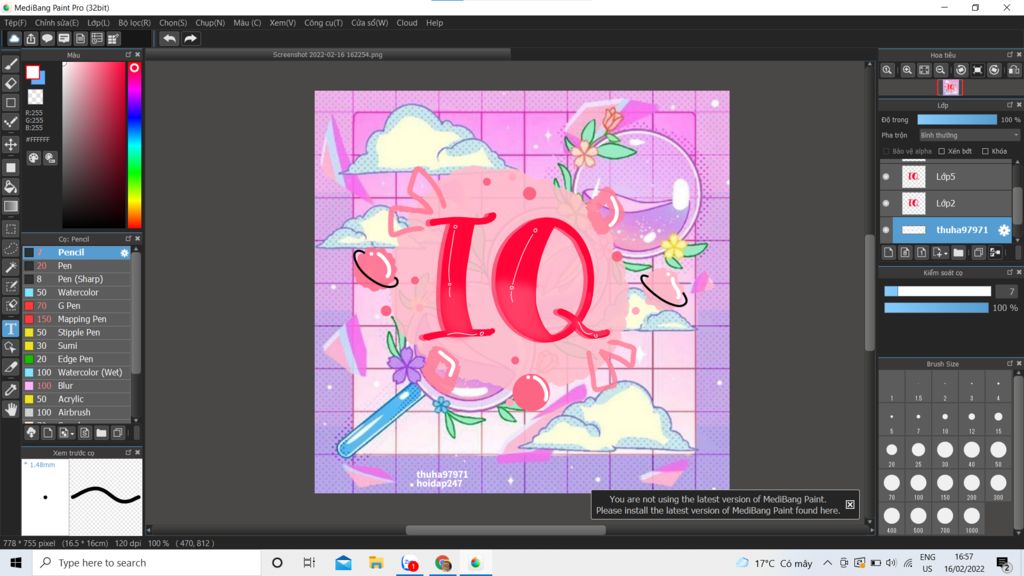Open the Pha trộn blend mode dropdown
Image resolution: width=1024 pixels, height=576 pixels.
[969, 135]
